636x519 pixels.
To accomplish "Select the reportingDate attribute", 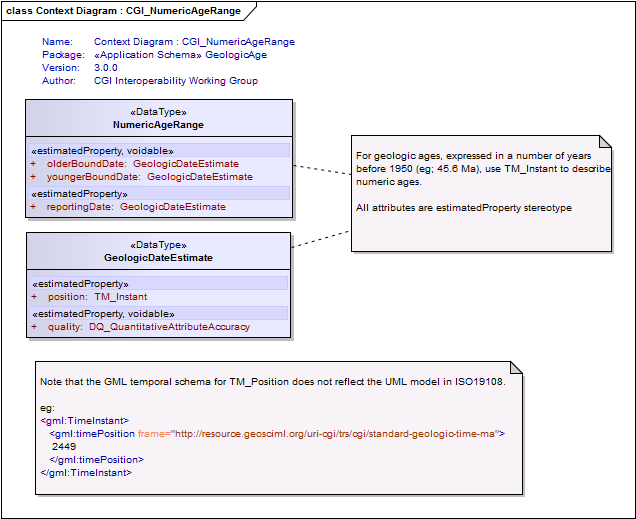I will point(128,207).
